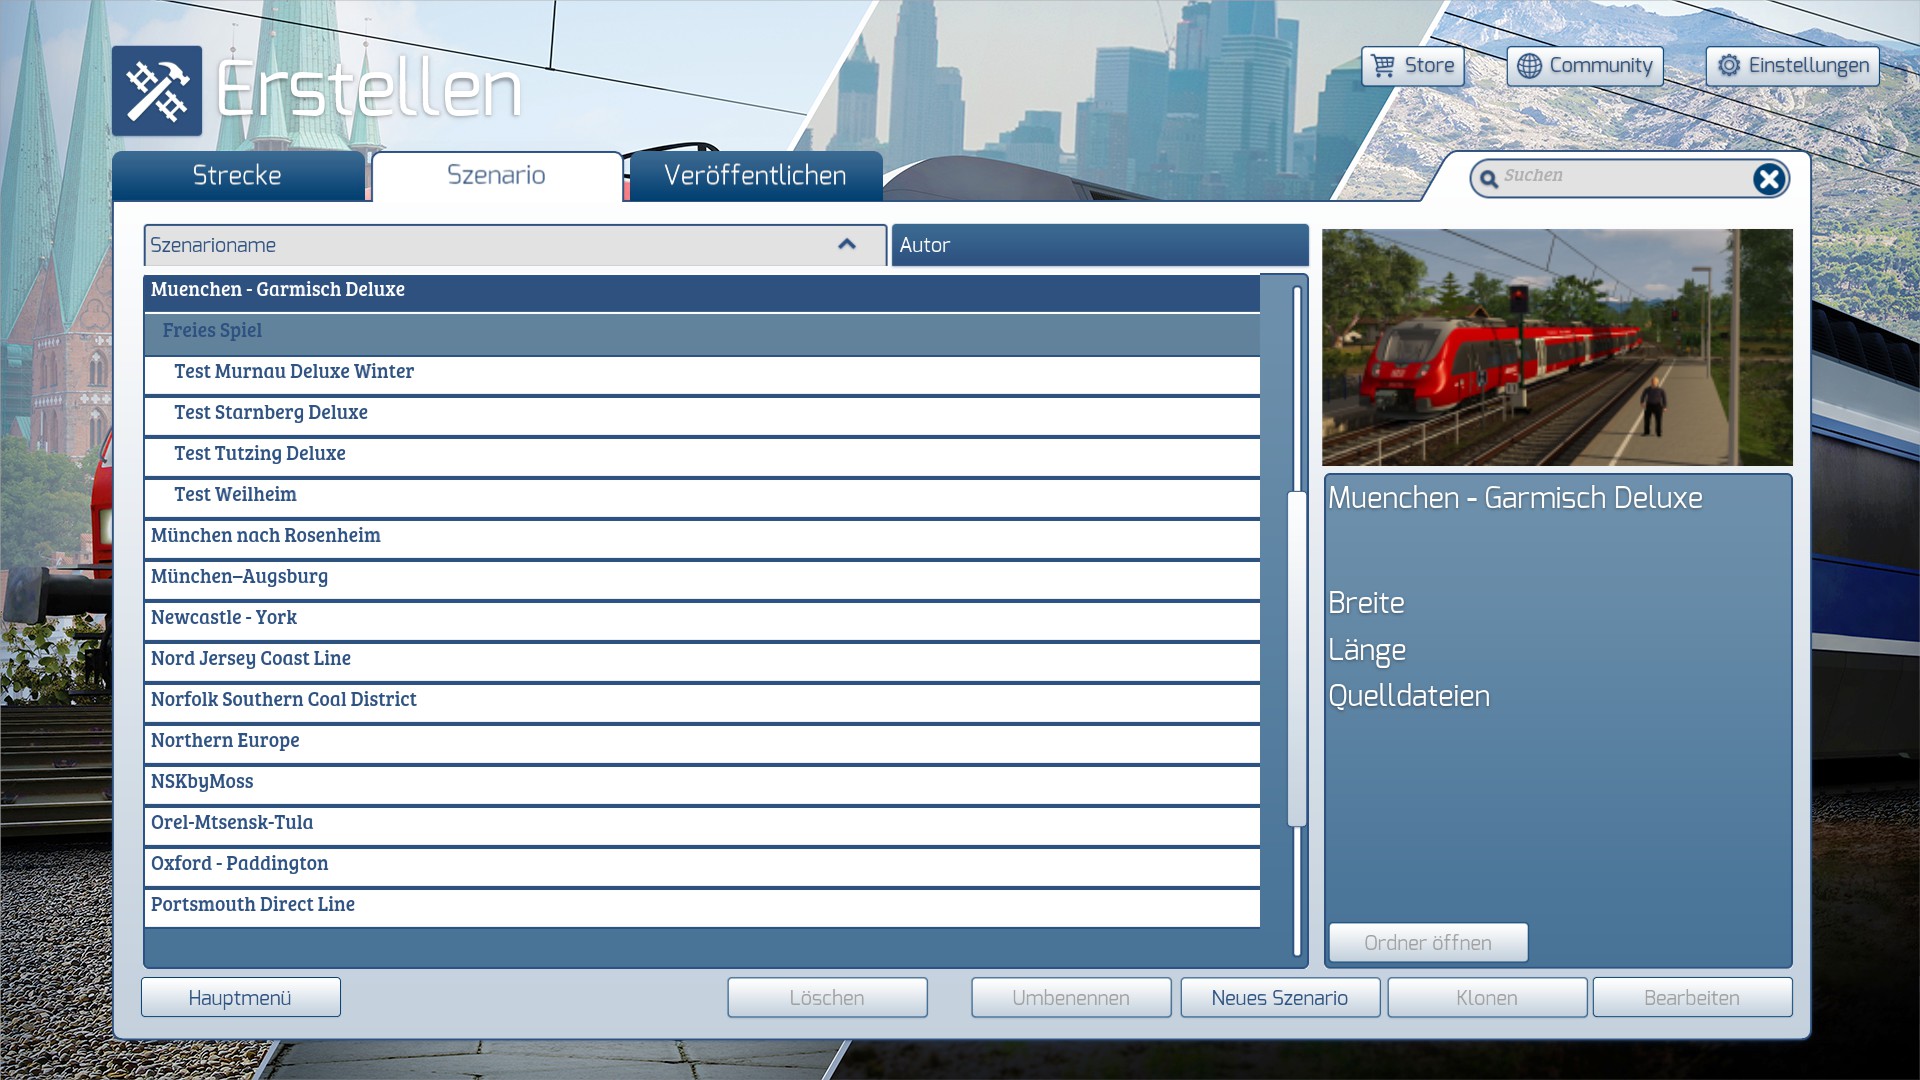Image resolution: width=1920 pixels, height=1080 pixels.
Task: Select the Test Murnau Deluxe Winter scenario
Action: tap(294, 372)
